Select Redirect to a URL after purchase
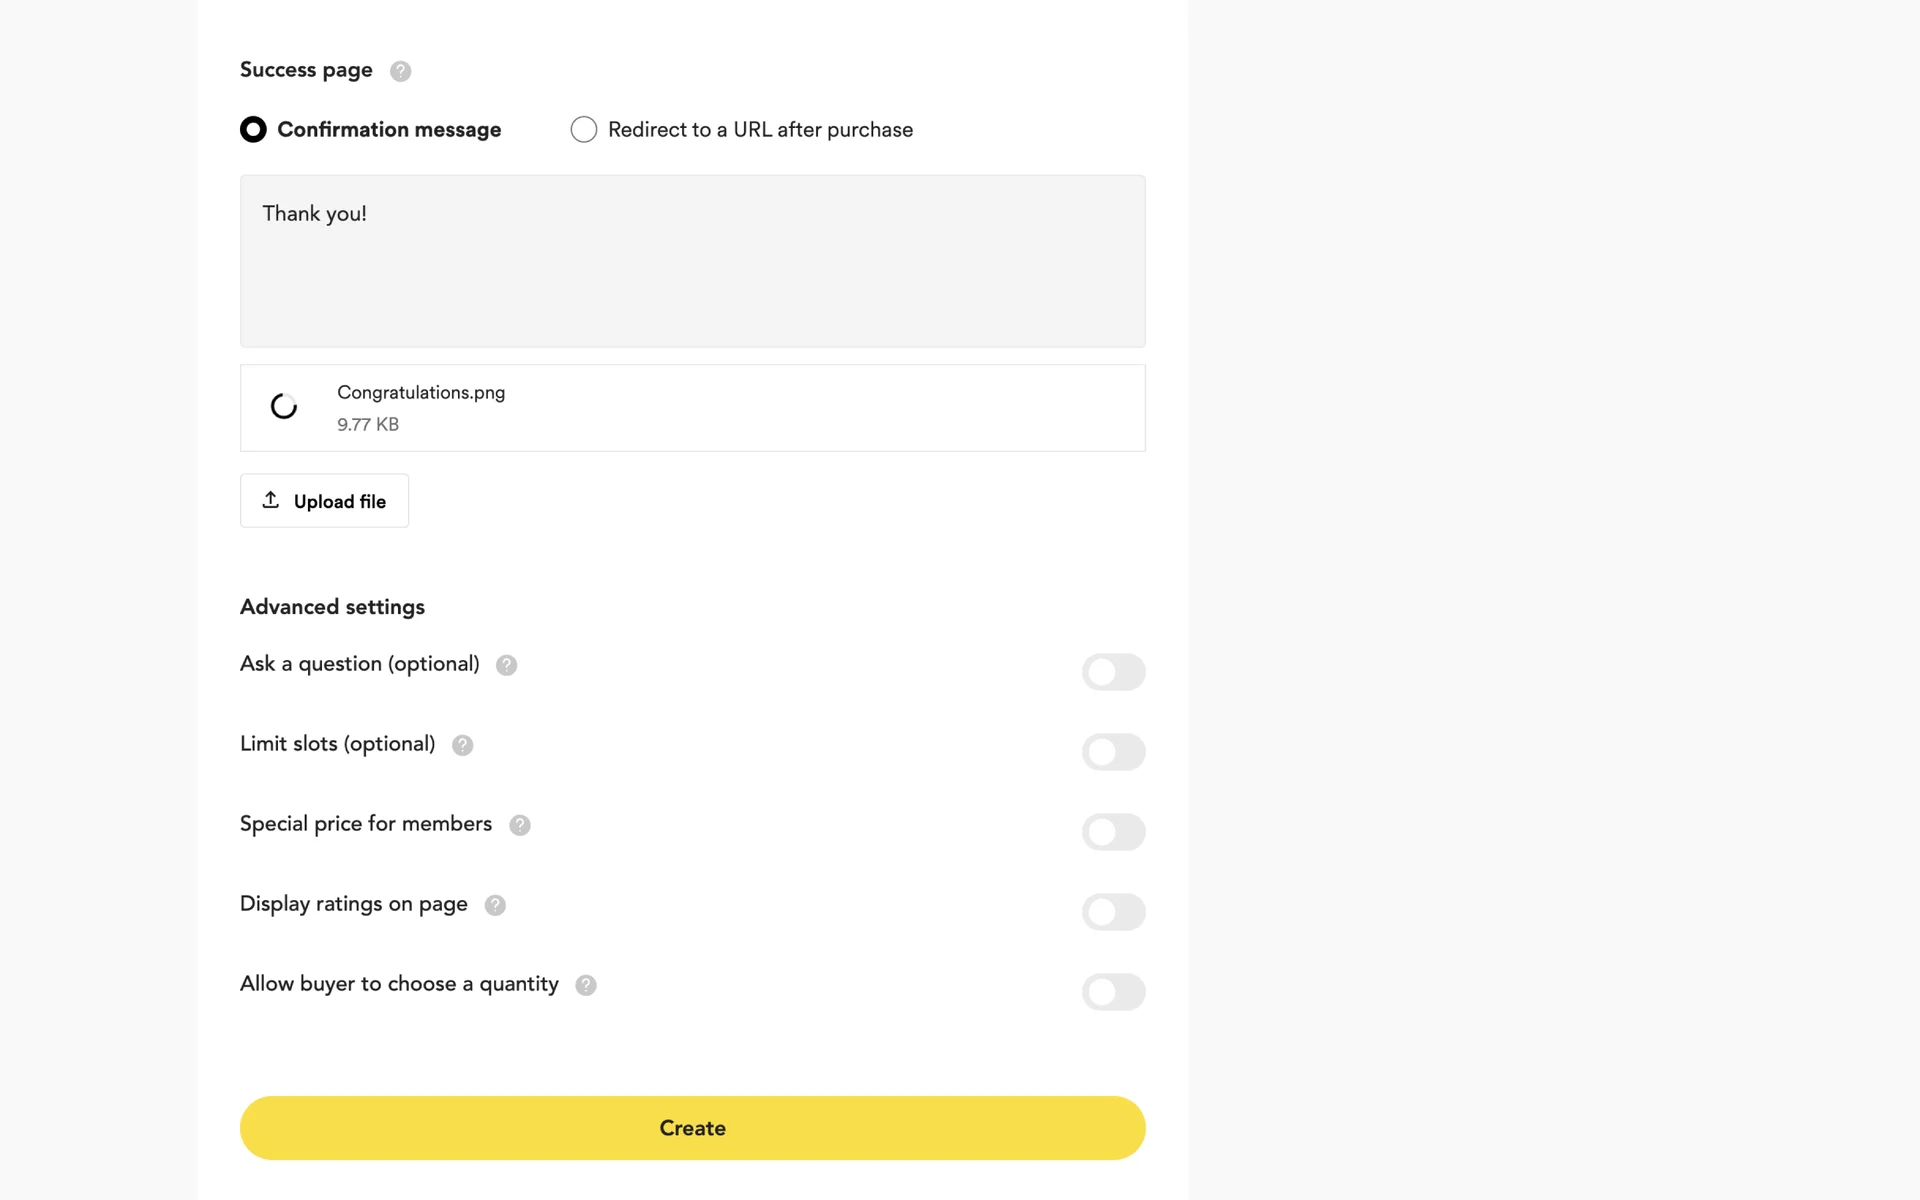 coord(584,130)
